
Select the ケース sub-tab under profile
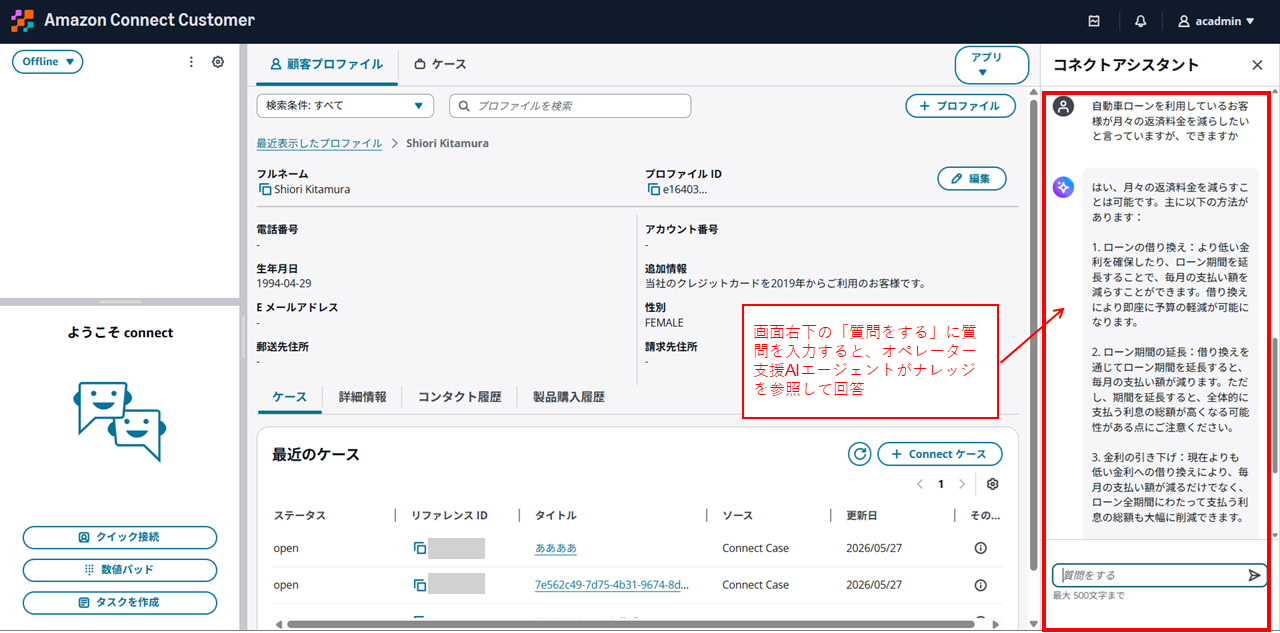pos(289,397)
